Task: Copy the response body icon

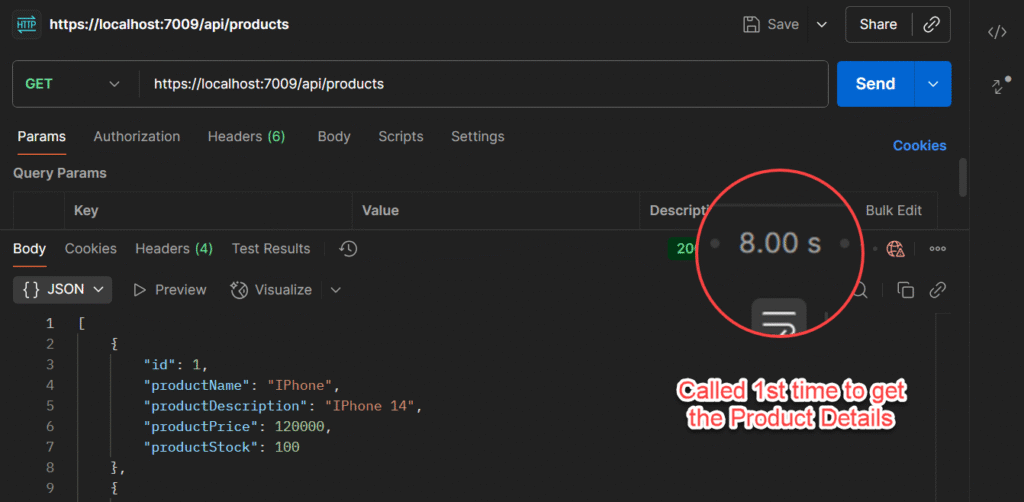Action: [x=905, y=290]
